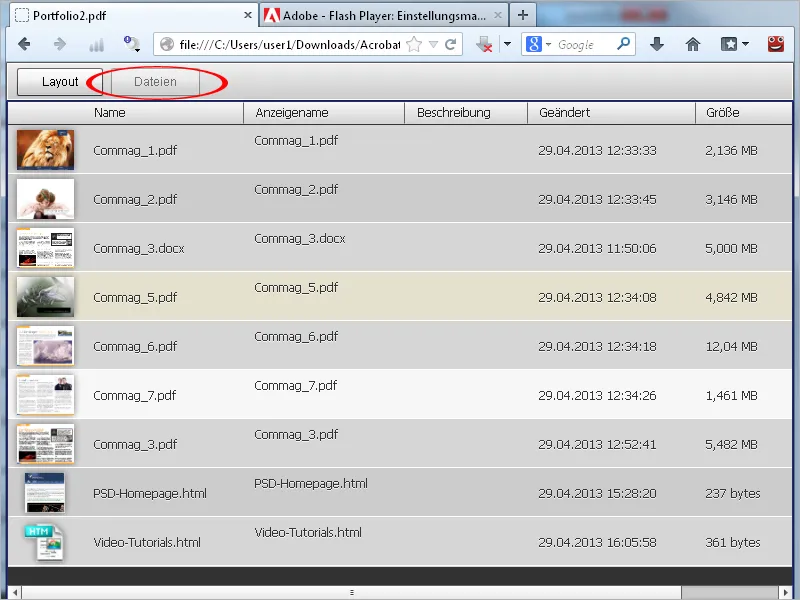Screen dimensions: 800x600
Task: Expand the dropdown next to the download add-on
Action: (507, 44)
